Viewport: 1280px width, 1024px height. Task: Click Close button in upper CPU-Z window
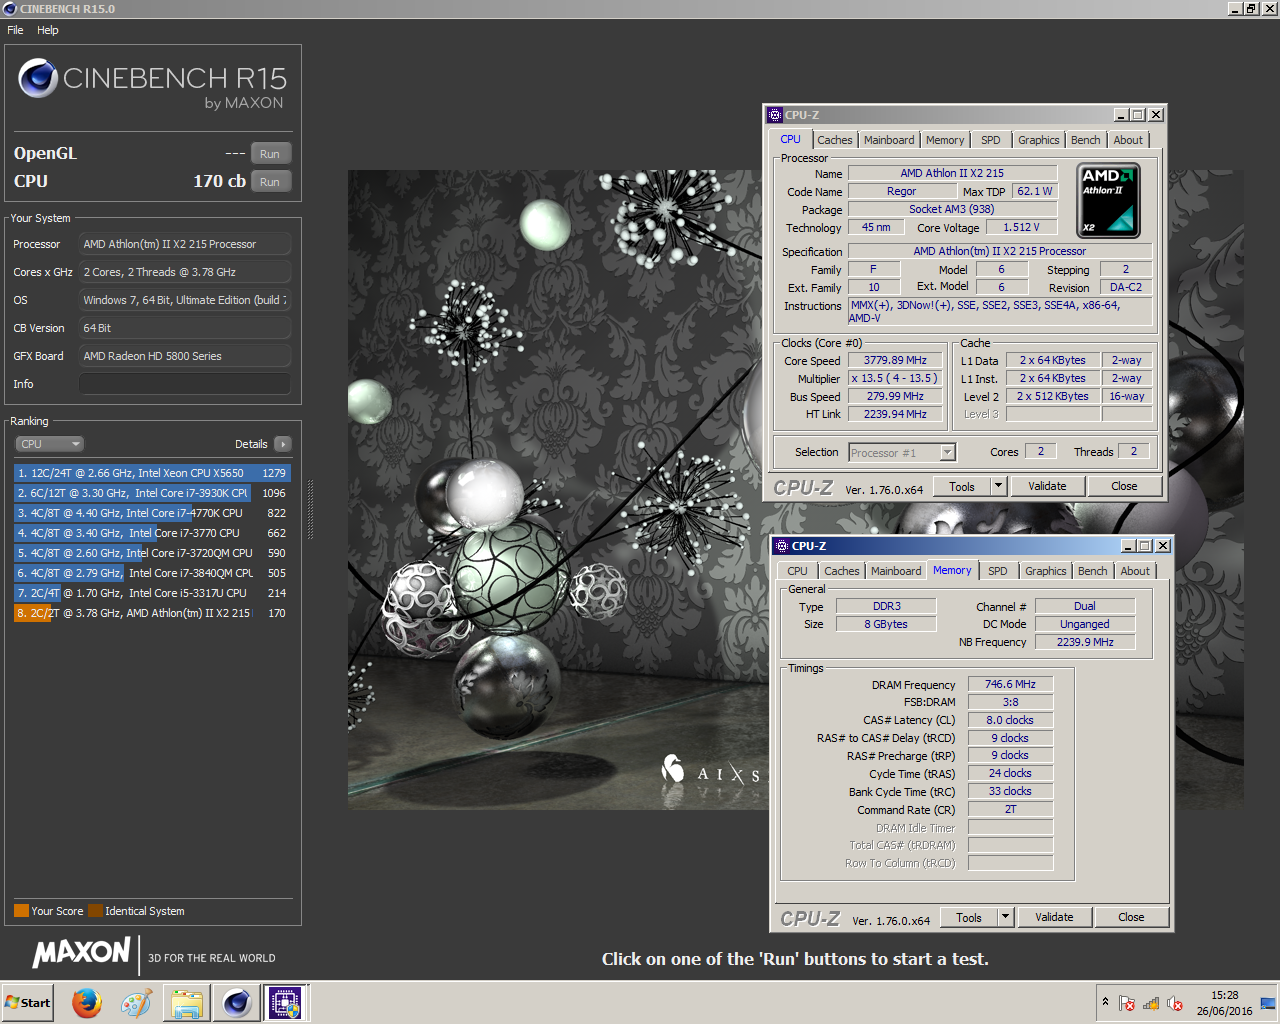1124,487
